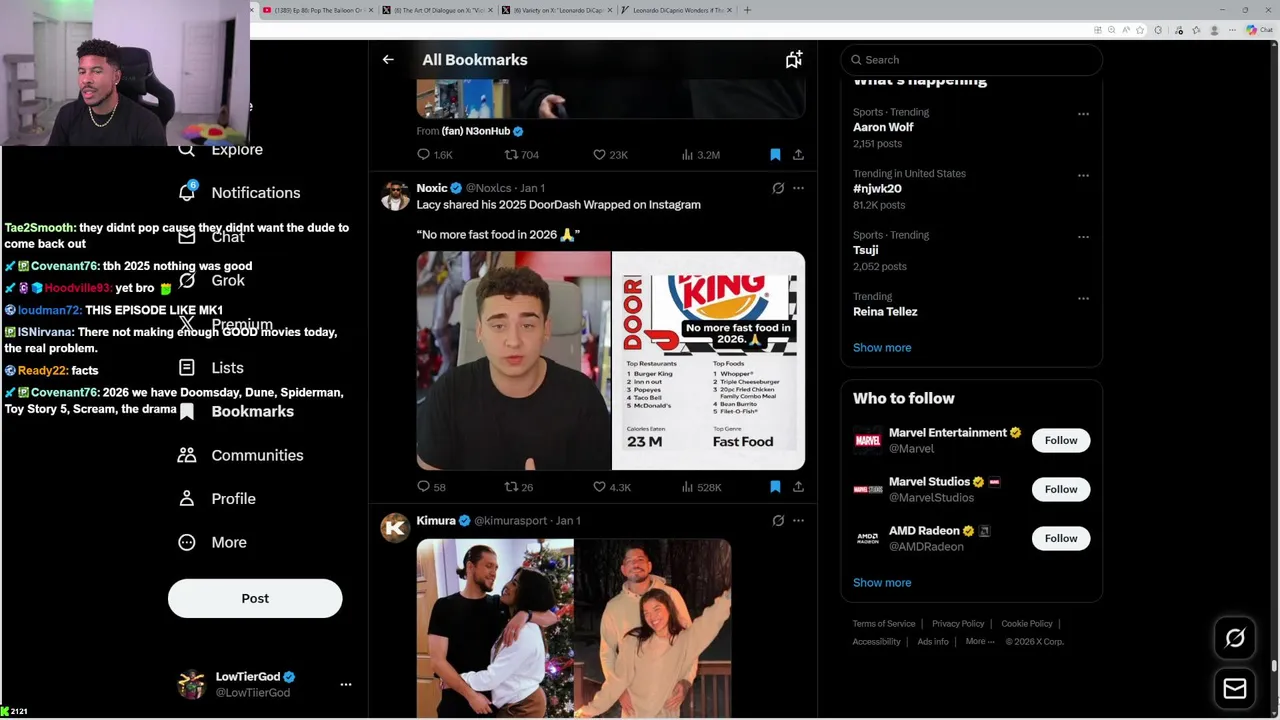The image size is (1280, 720).
Task: Open Grok actions on the Kimura post
Action: tap(778, 521)
